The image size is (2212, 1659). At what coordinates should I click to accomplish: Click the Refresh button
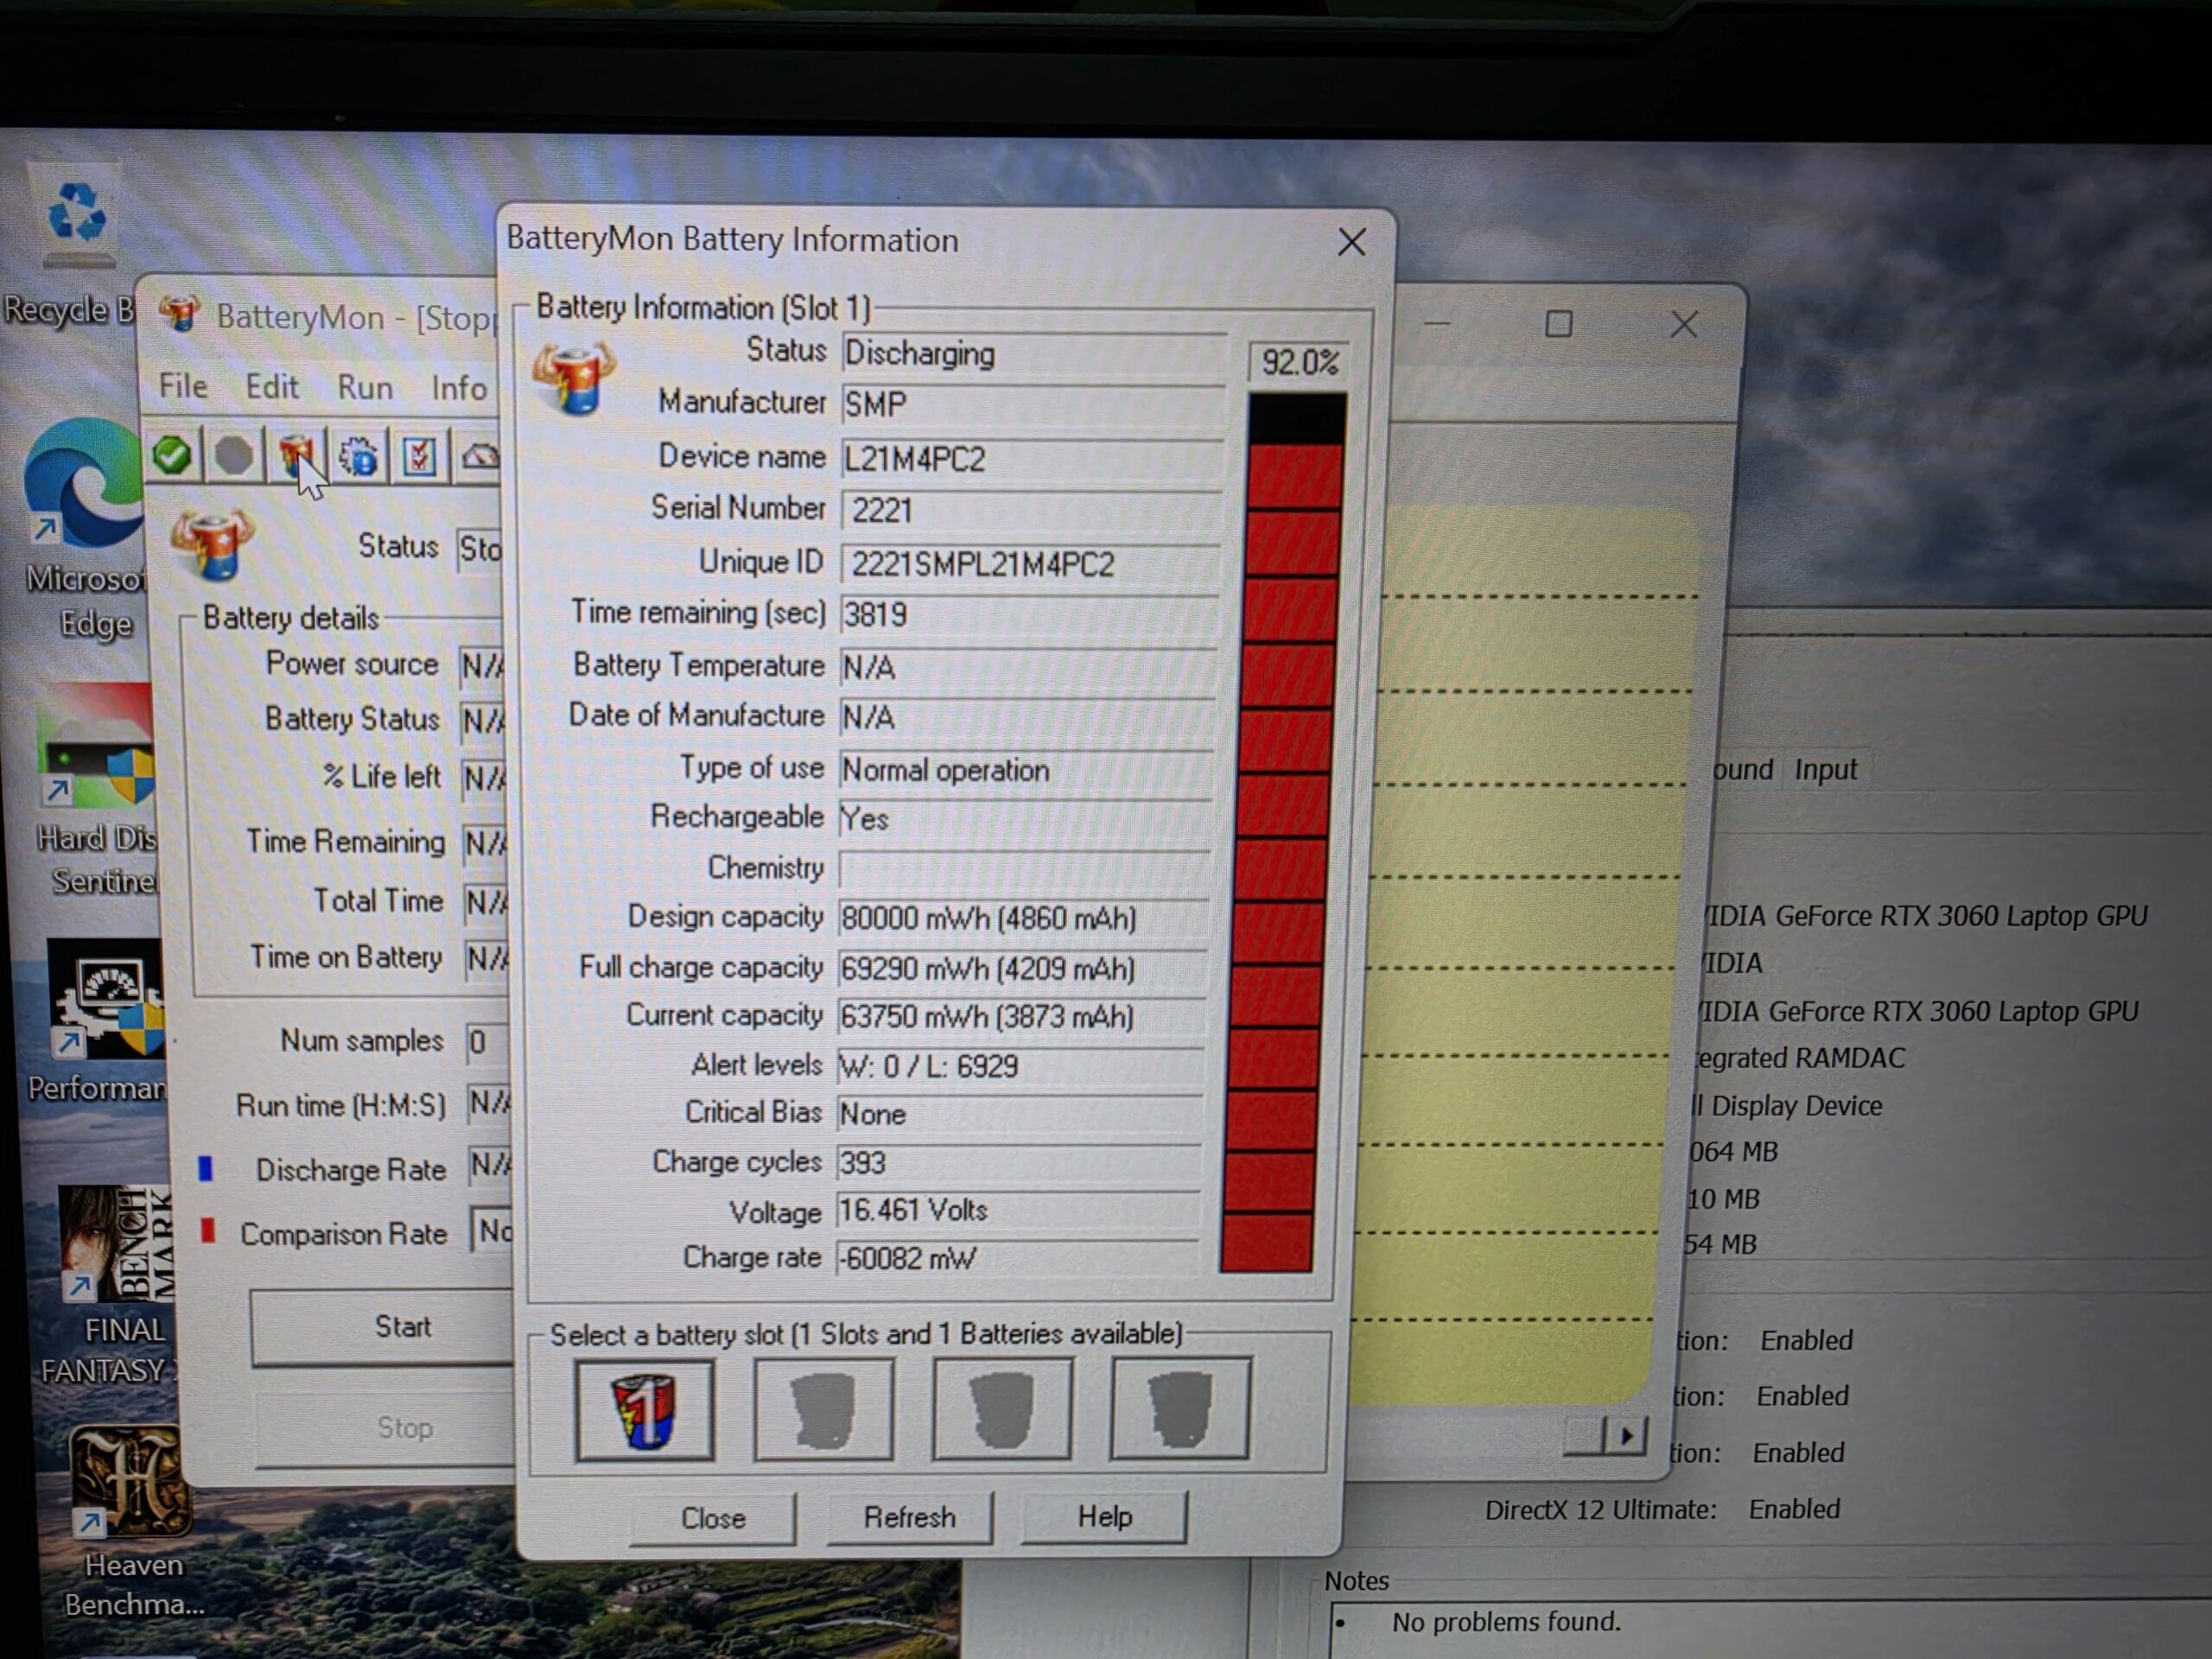point(910,1517)
